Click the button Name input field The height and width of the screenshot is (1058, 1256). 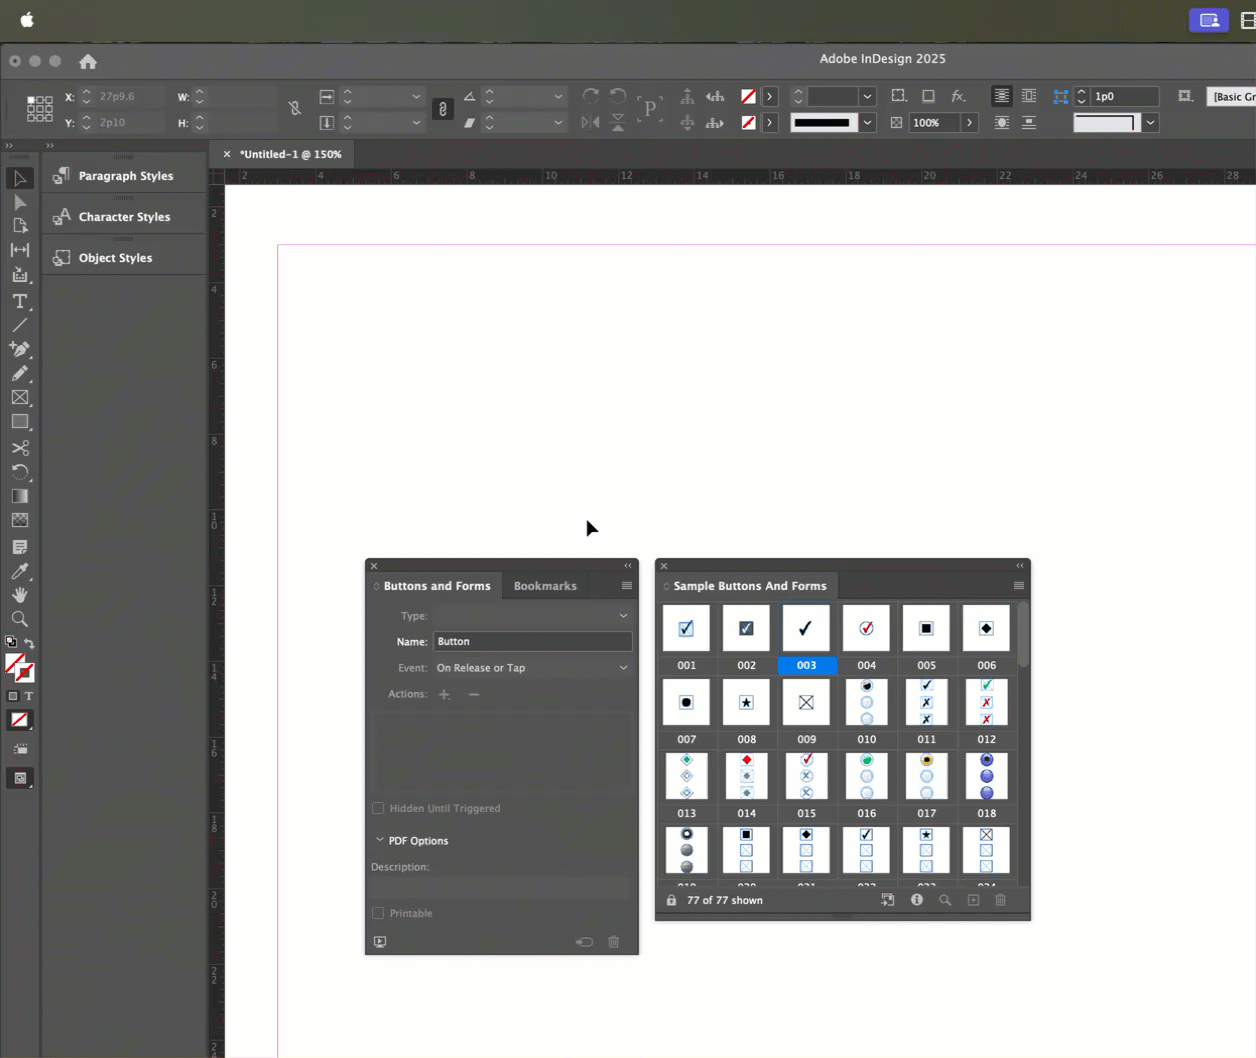coord(532,642)
